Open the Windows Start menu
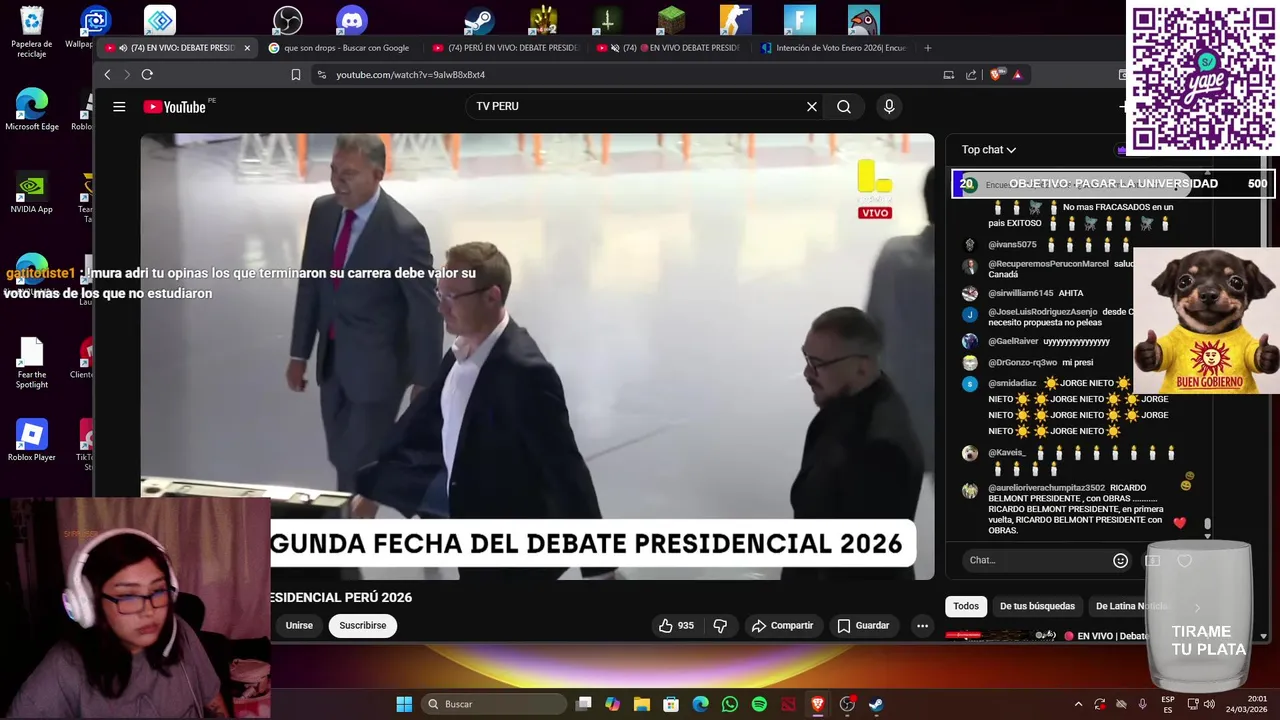Image resolution: width=1280 pixels, height=720 pixels. tap(404, 704)
